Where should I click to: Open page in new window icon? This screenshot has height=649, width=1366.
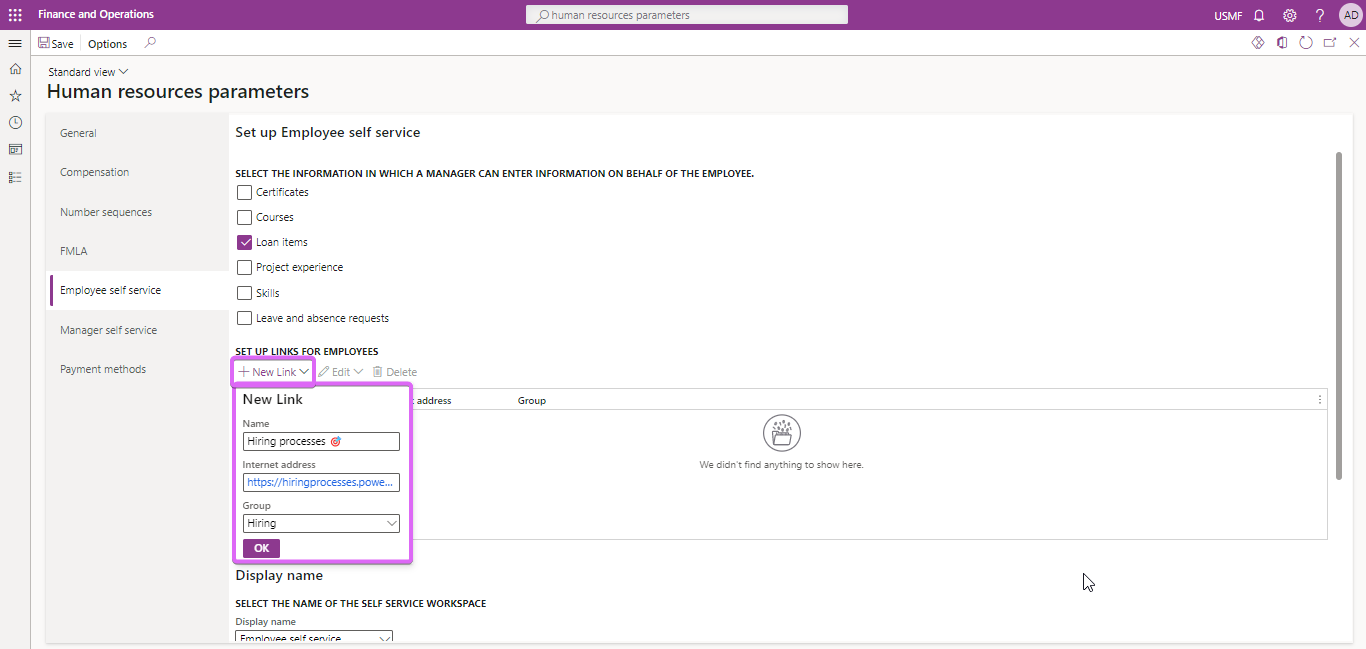[1330, 43]
